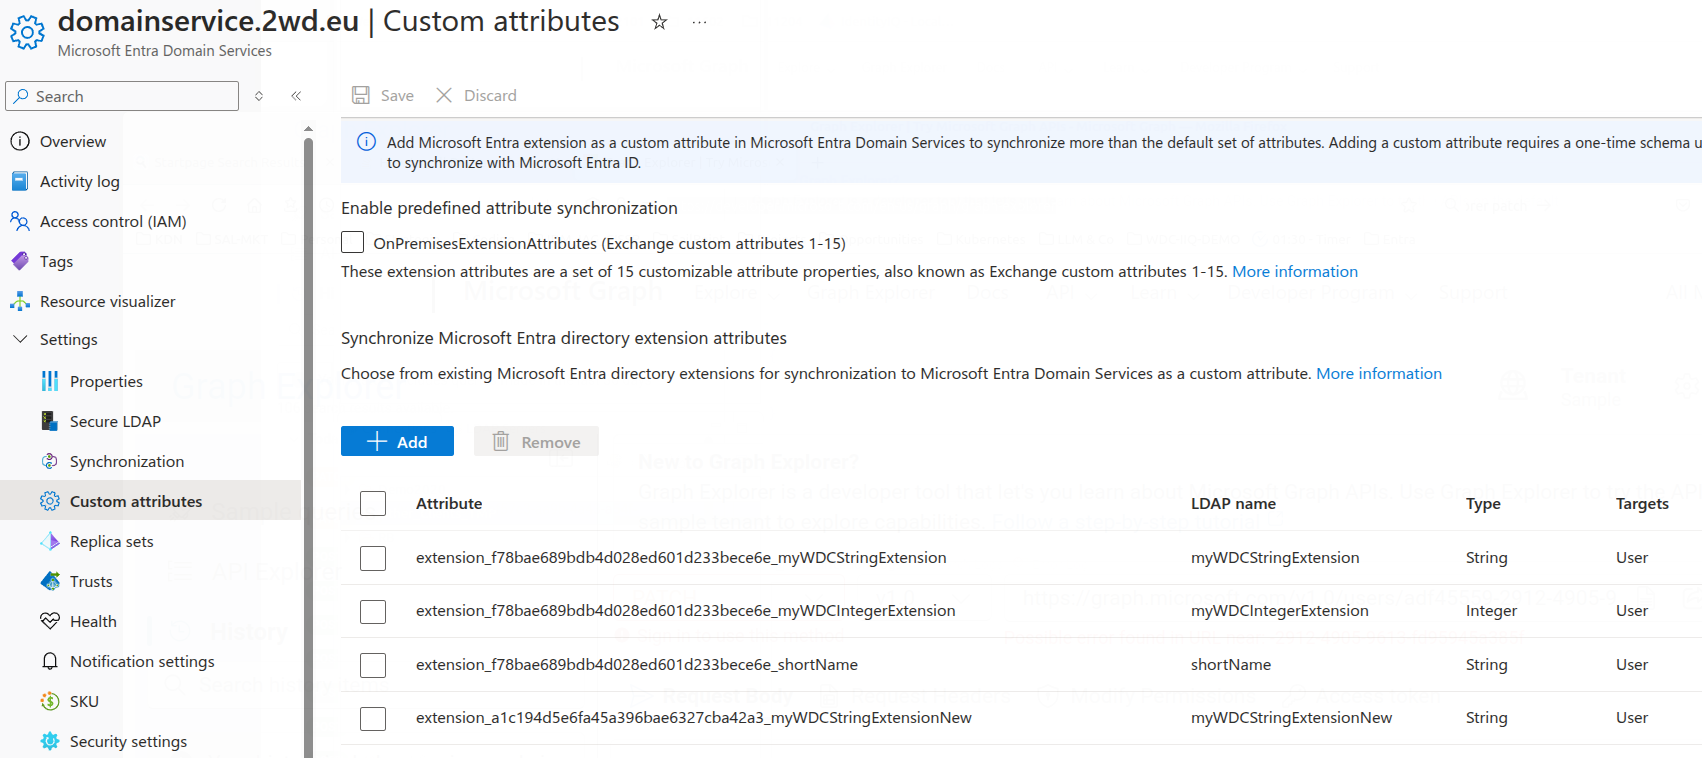Click the trash icon on Remove button
Screen dimensions: 1702x758
[501, 441]
